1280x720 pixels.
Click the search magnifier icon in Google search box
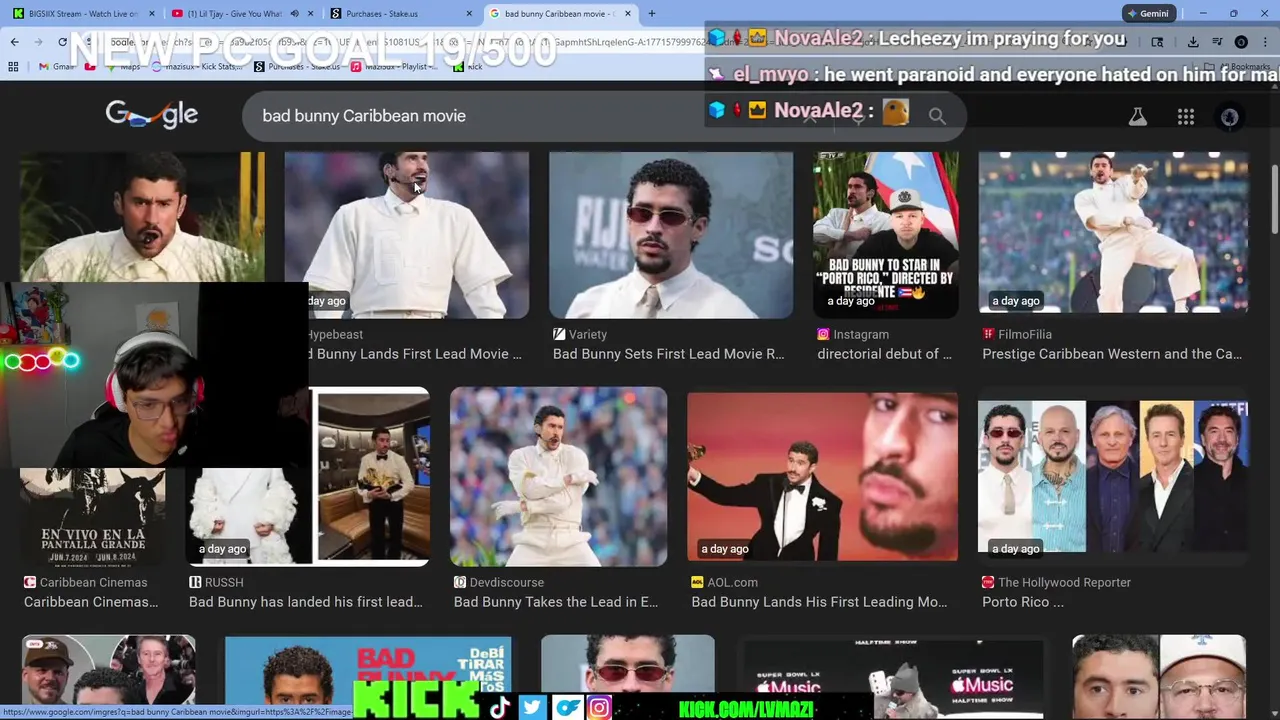[937, 116]
